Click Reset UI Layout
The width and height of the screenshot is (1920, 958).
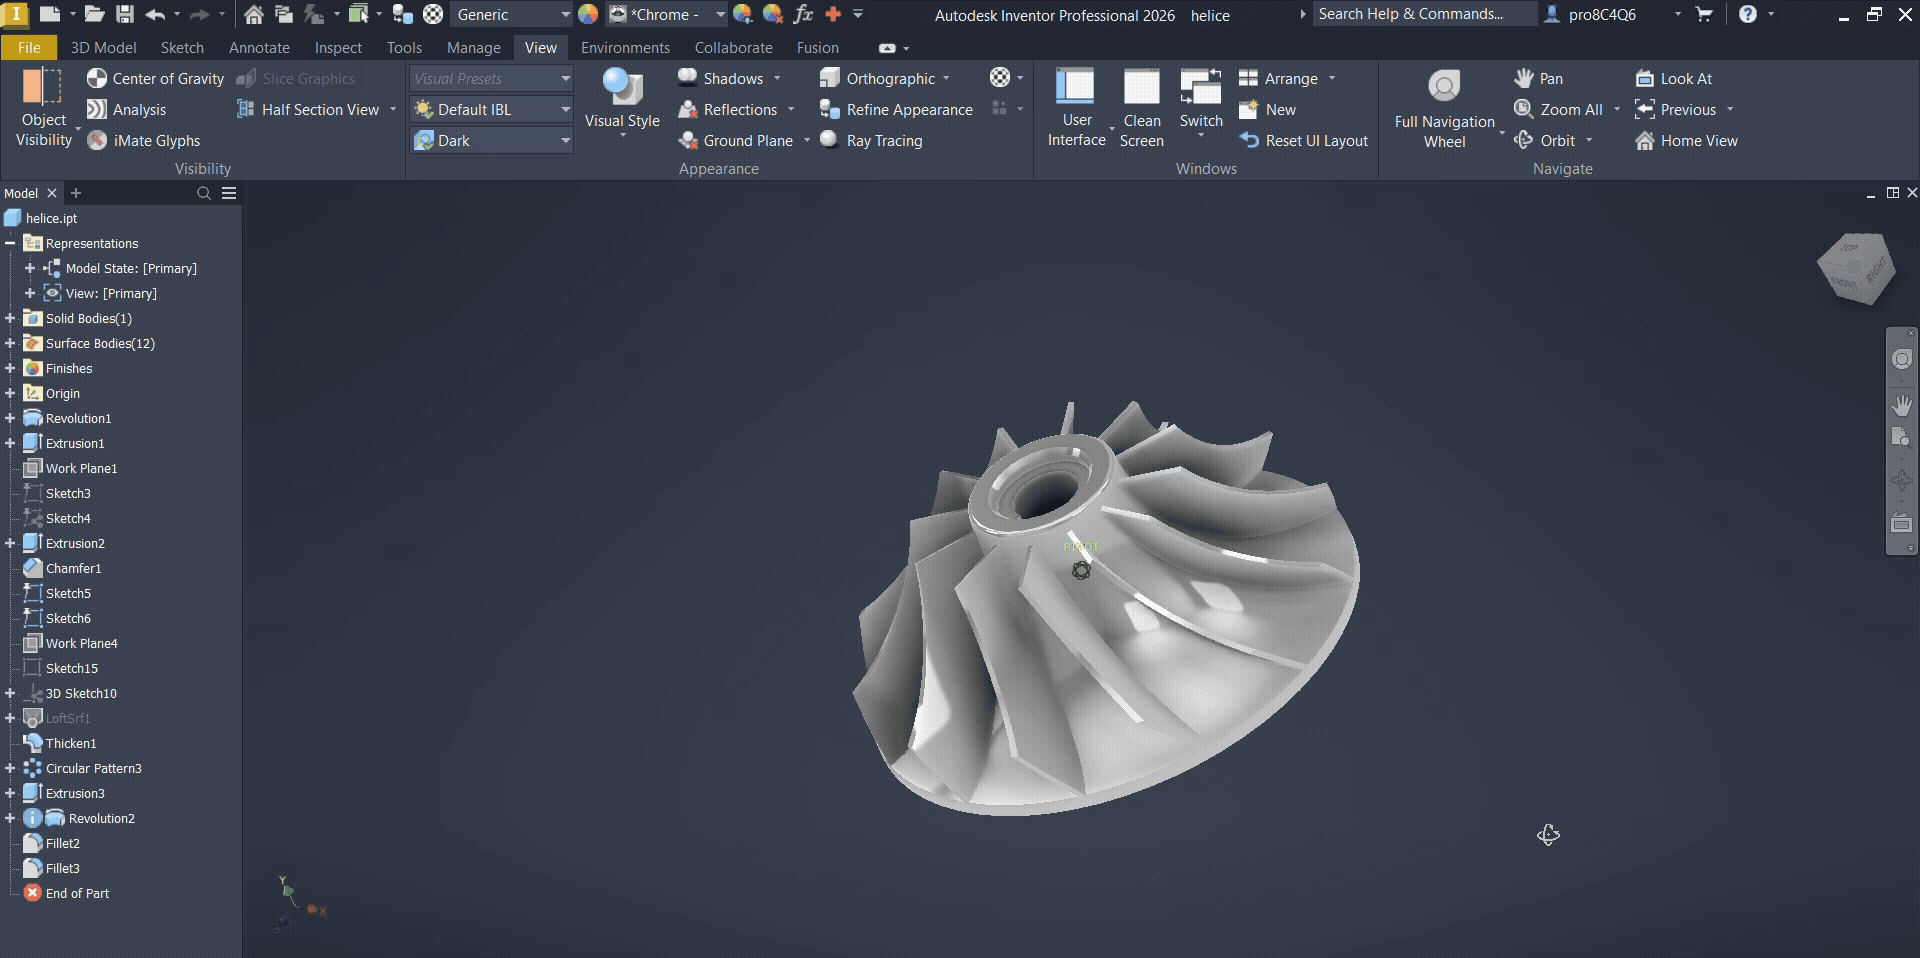coord(1303,140)
